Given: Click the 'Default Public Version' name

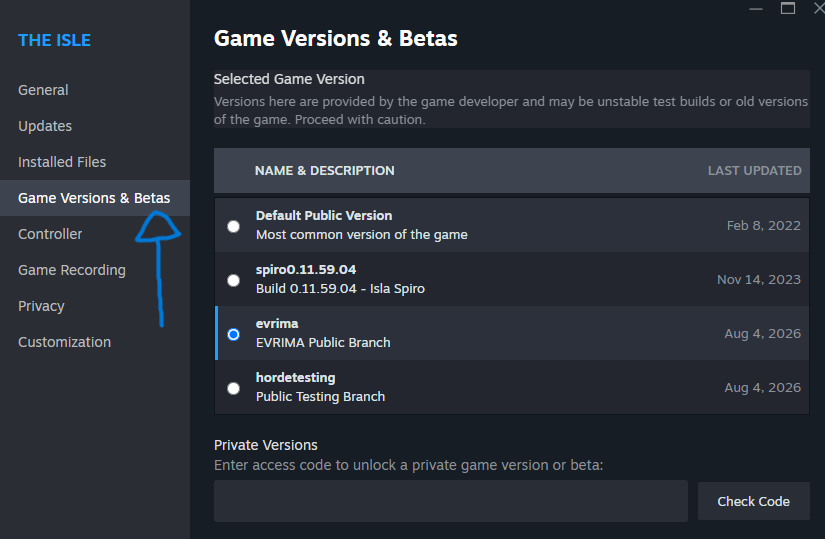Looking at the screenshot, I should point(324,216).
